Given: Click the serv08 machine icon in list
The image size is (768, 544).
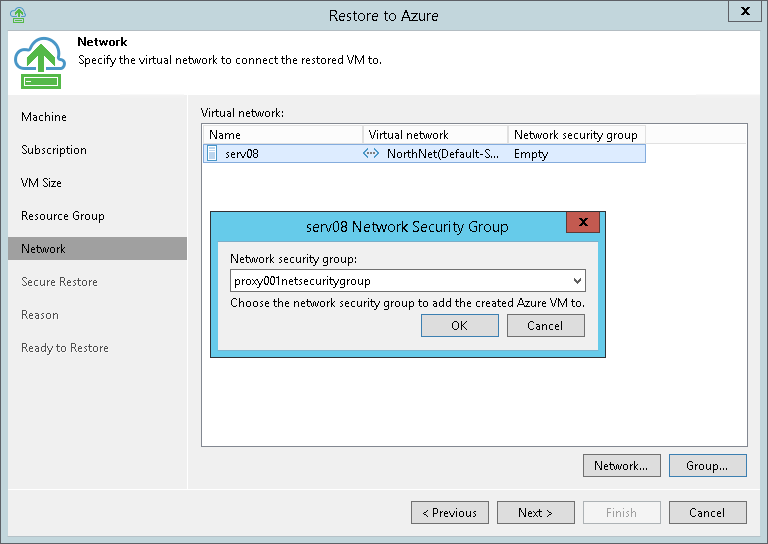Looking at the screenshot, I should click(212, 153).
